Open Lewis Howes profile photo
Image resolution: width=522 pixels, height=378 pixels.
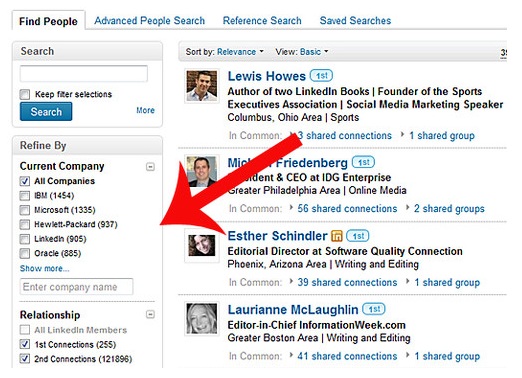[x=201, y=85]
